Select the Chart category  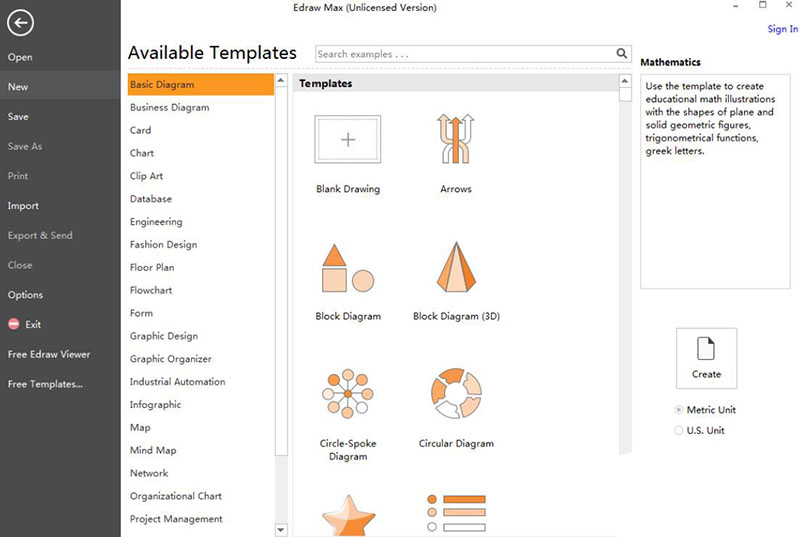(142, 153)
